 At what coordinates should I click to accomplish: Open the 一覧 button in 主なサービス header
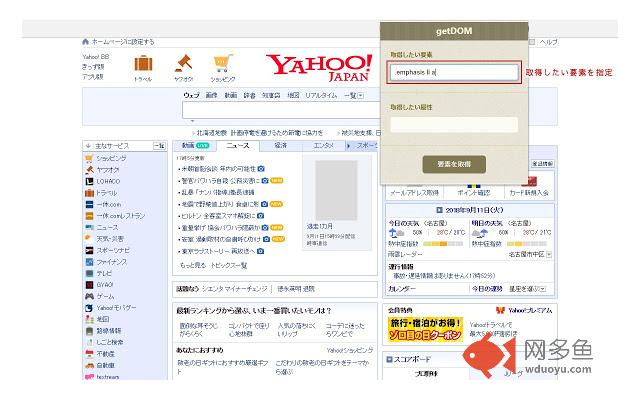[159, 146]
